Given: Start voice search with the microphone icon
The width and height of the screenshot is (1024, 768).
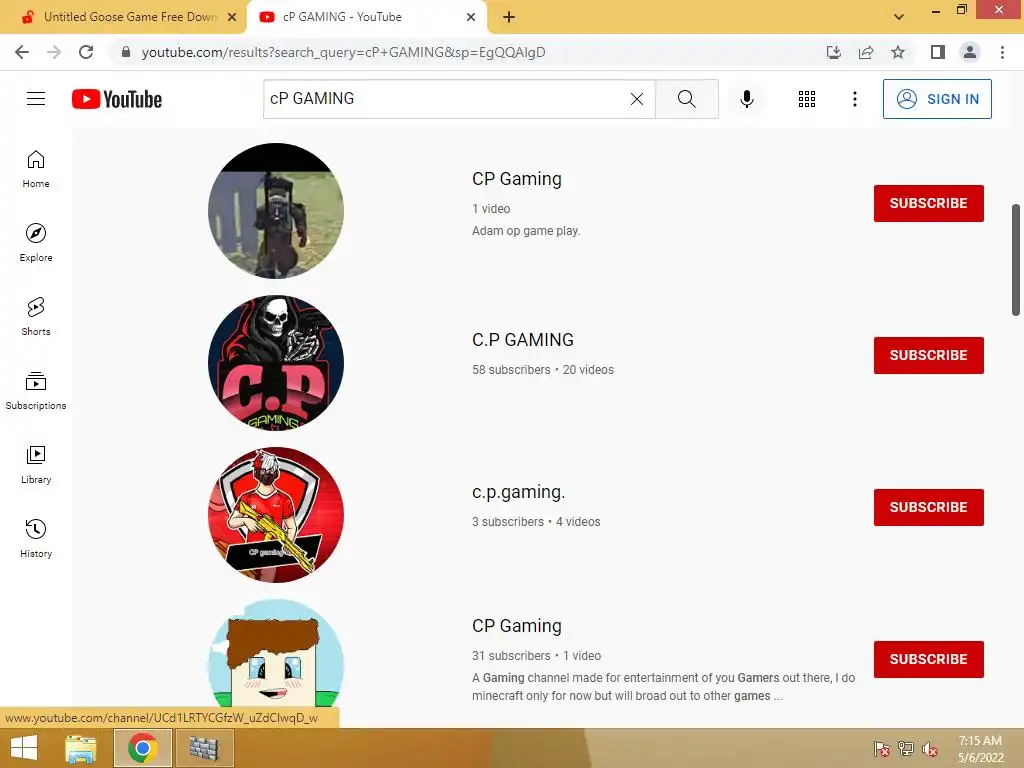Looking at the screenshot, I should click(746, 99).
